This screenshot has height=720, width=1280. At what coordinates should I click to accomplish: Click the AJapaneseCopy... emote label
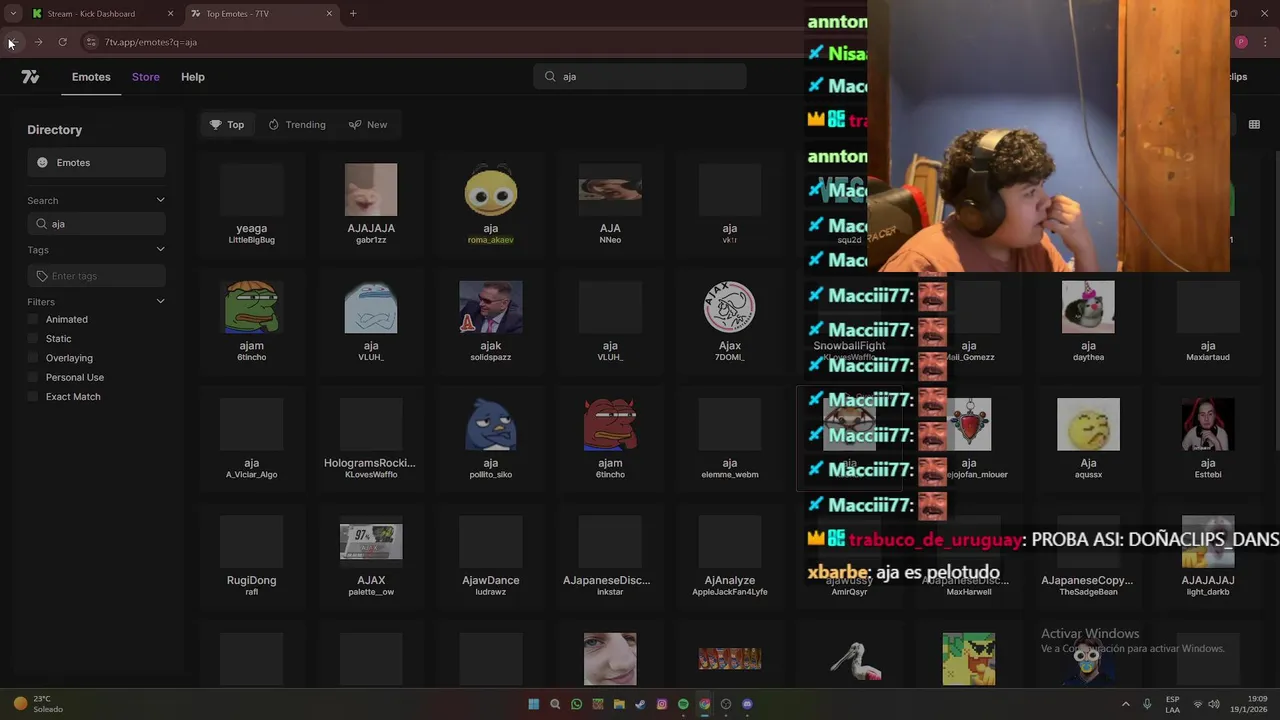click(1087, 580)
